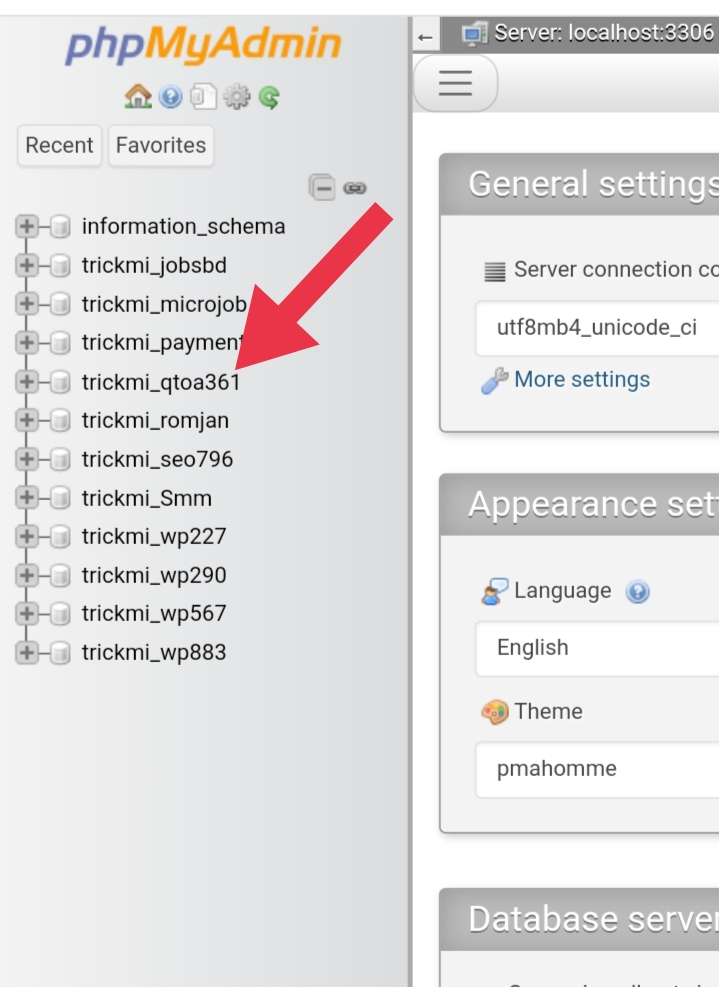This screenshot has width=719, height=987.
Task: Collapse sidebar using left arrow button
Action: coord(425,37)
